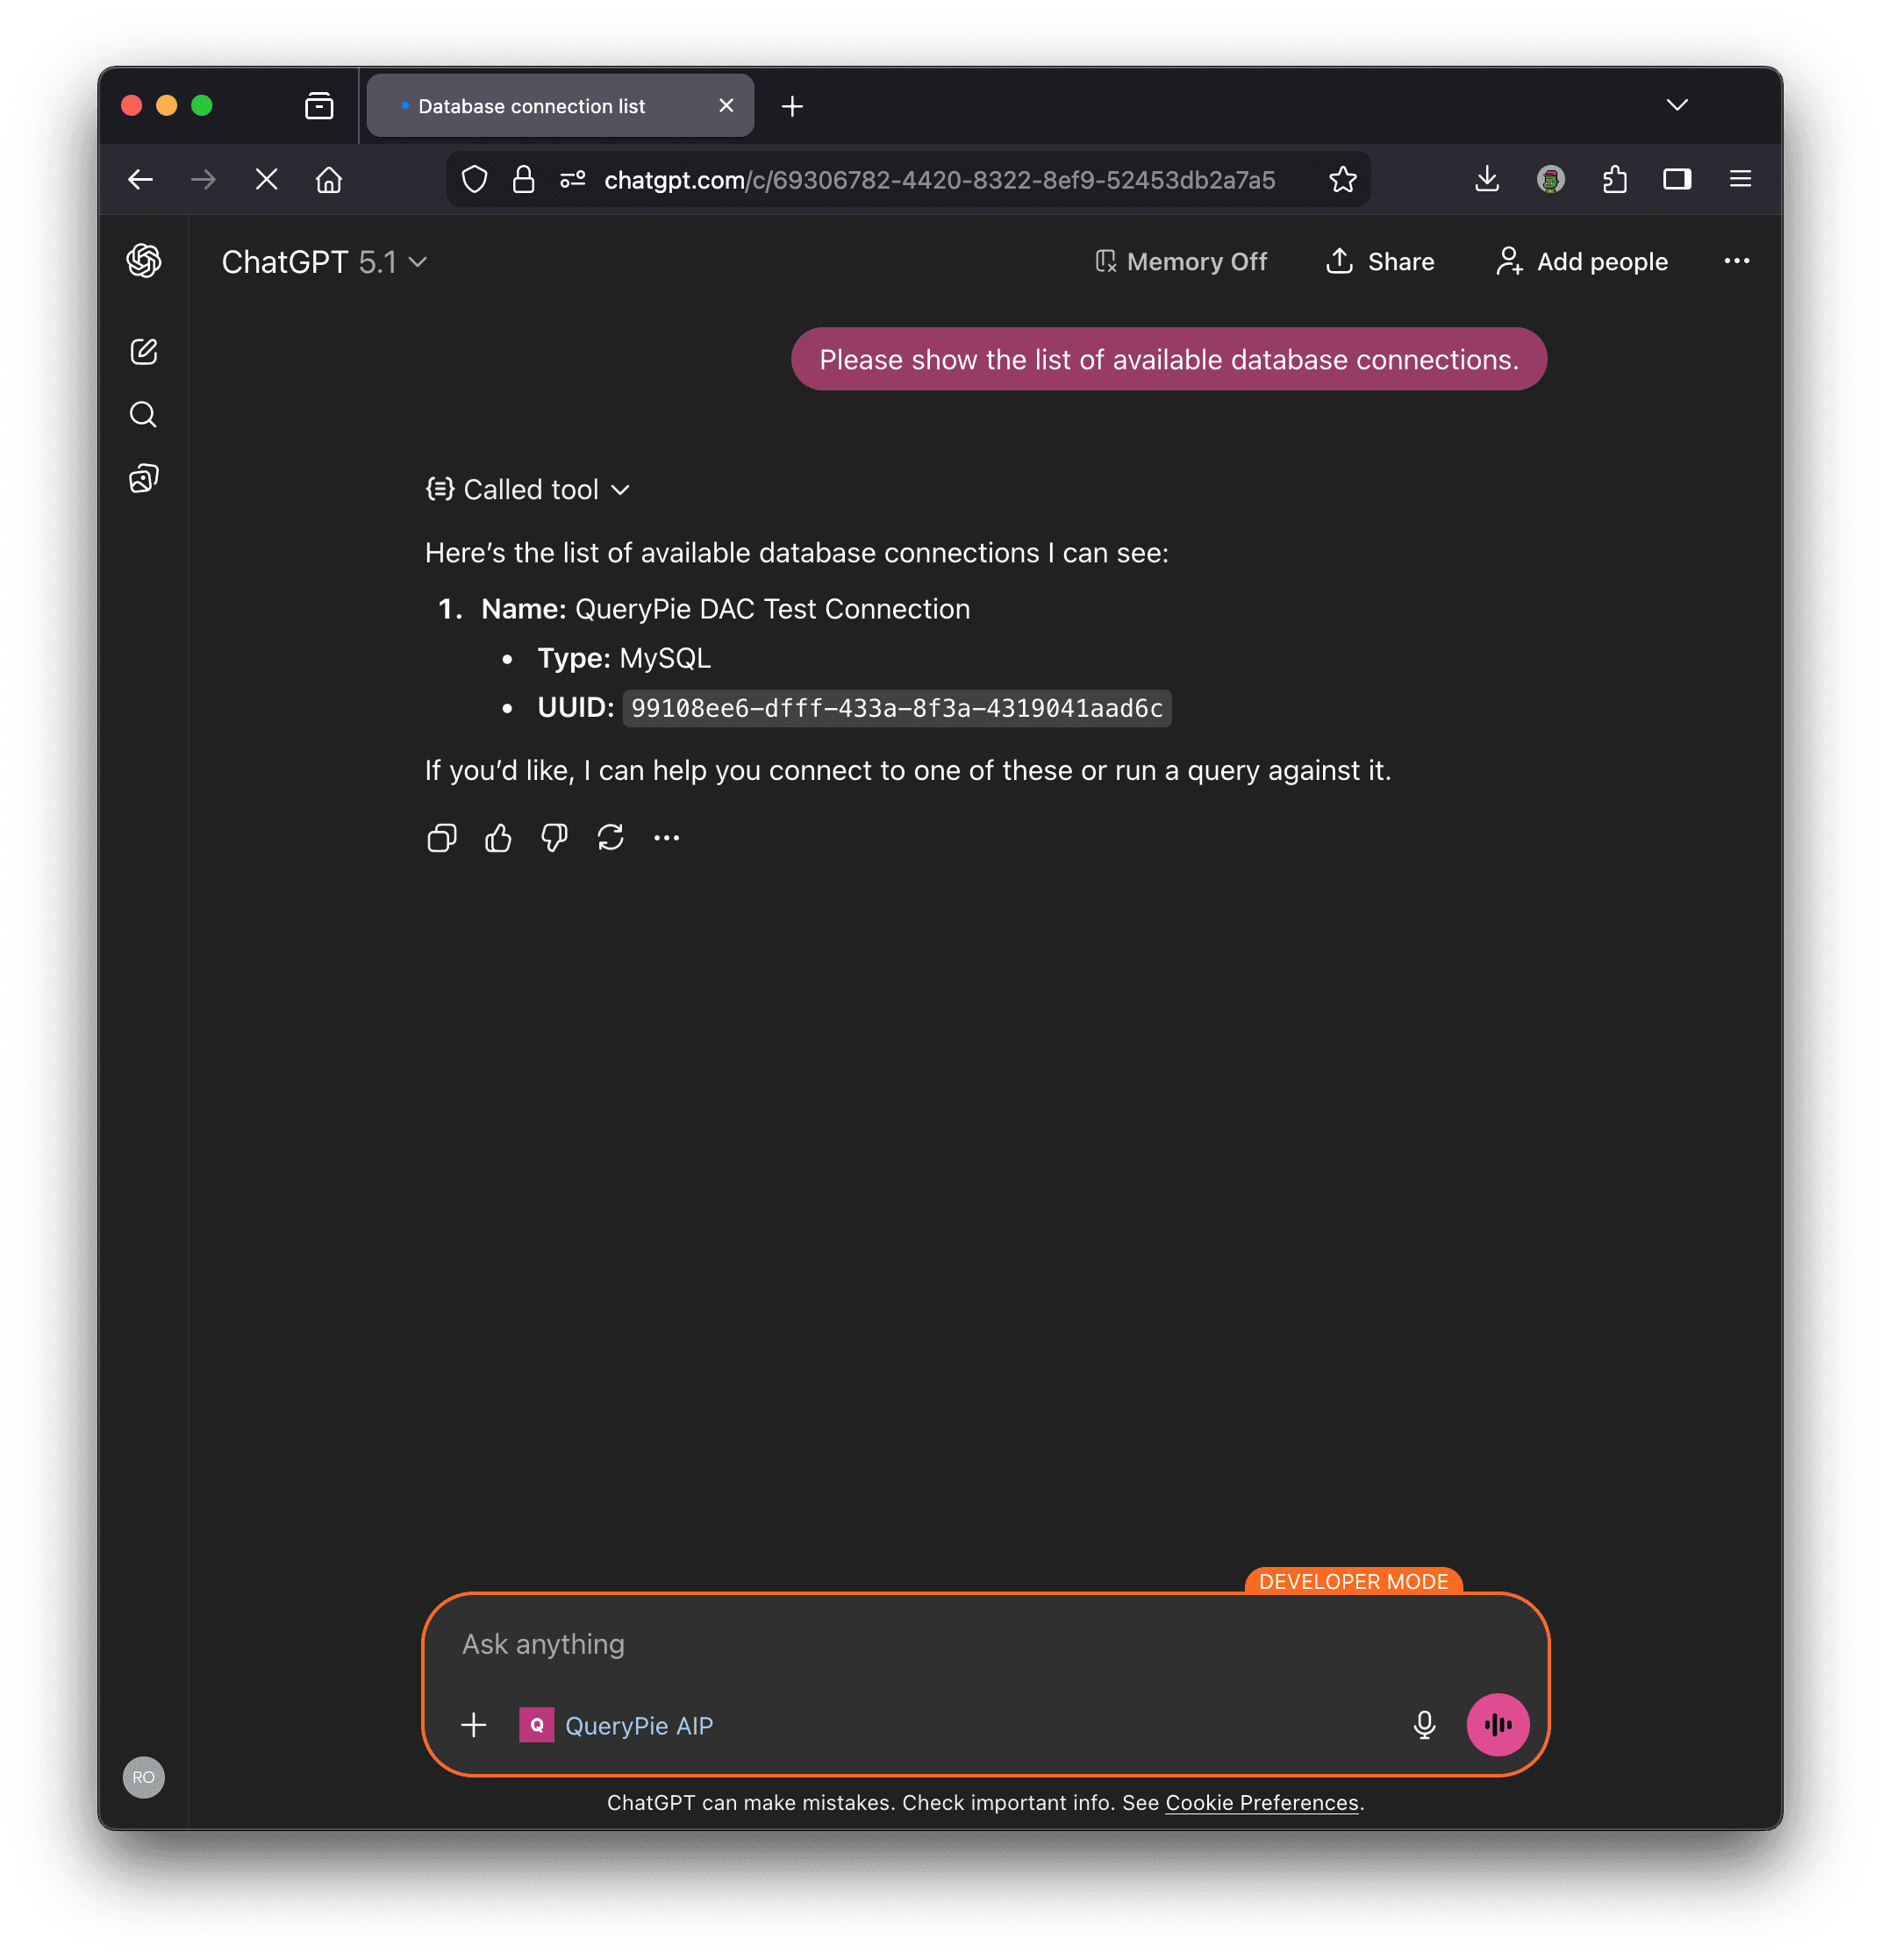Toggle Memory Off setting
The image size is (1881, 1960).
1181,261
